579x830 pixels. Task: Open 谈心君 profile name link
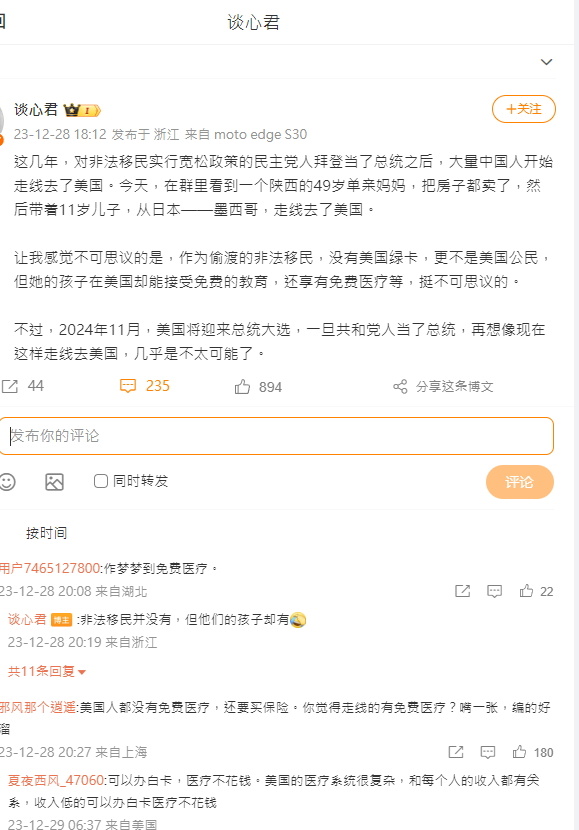(35, 110)
